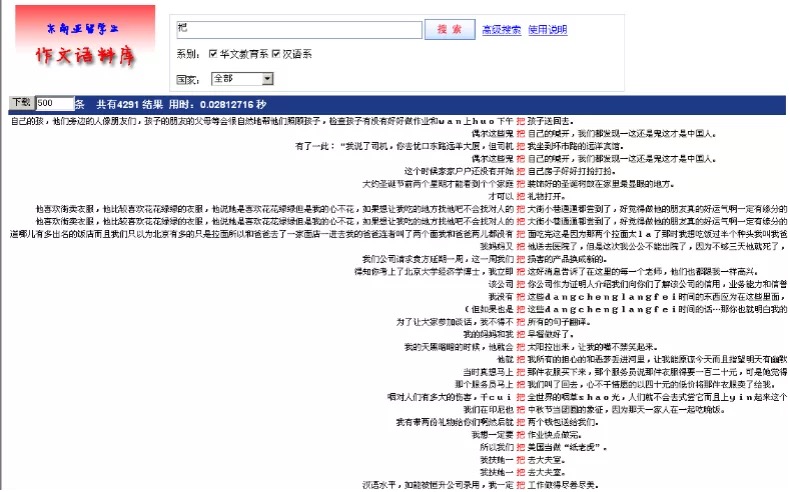Click red 把 before 工作做得尽善尽美

520,484
